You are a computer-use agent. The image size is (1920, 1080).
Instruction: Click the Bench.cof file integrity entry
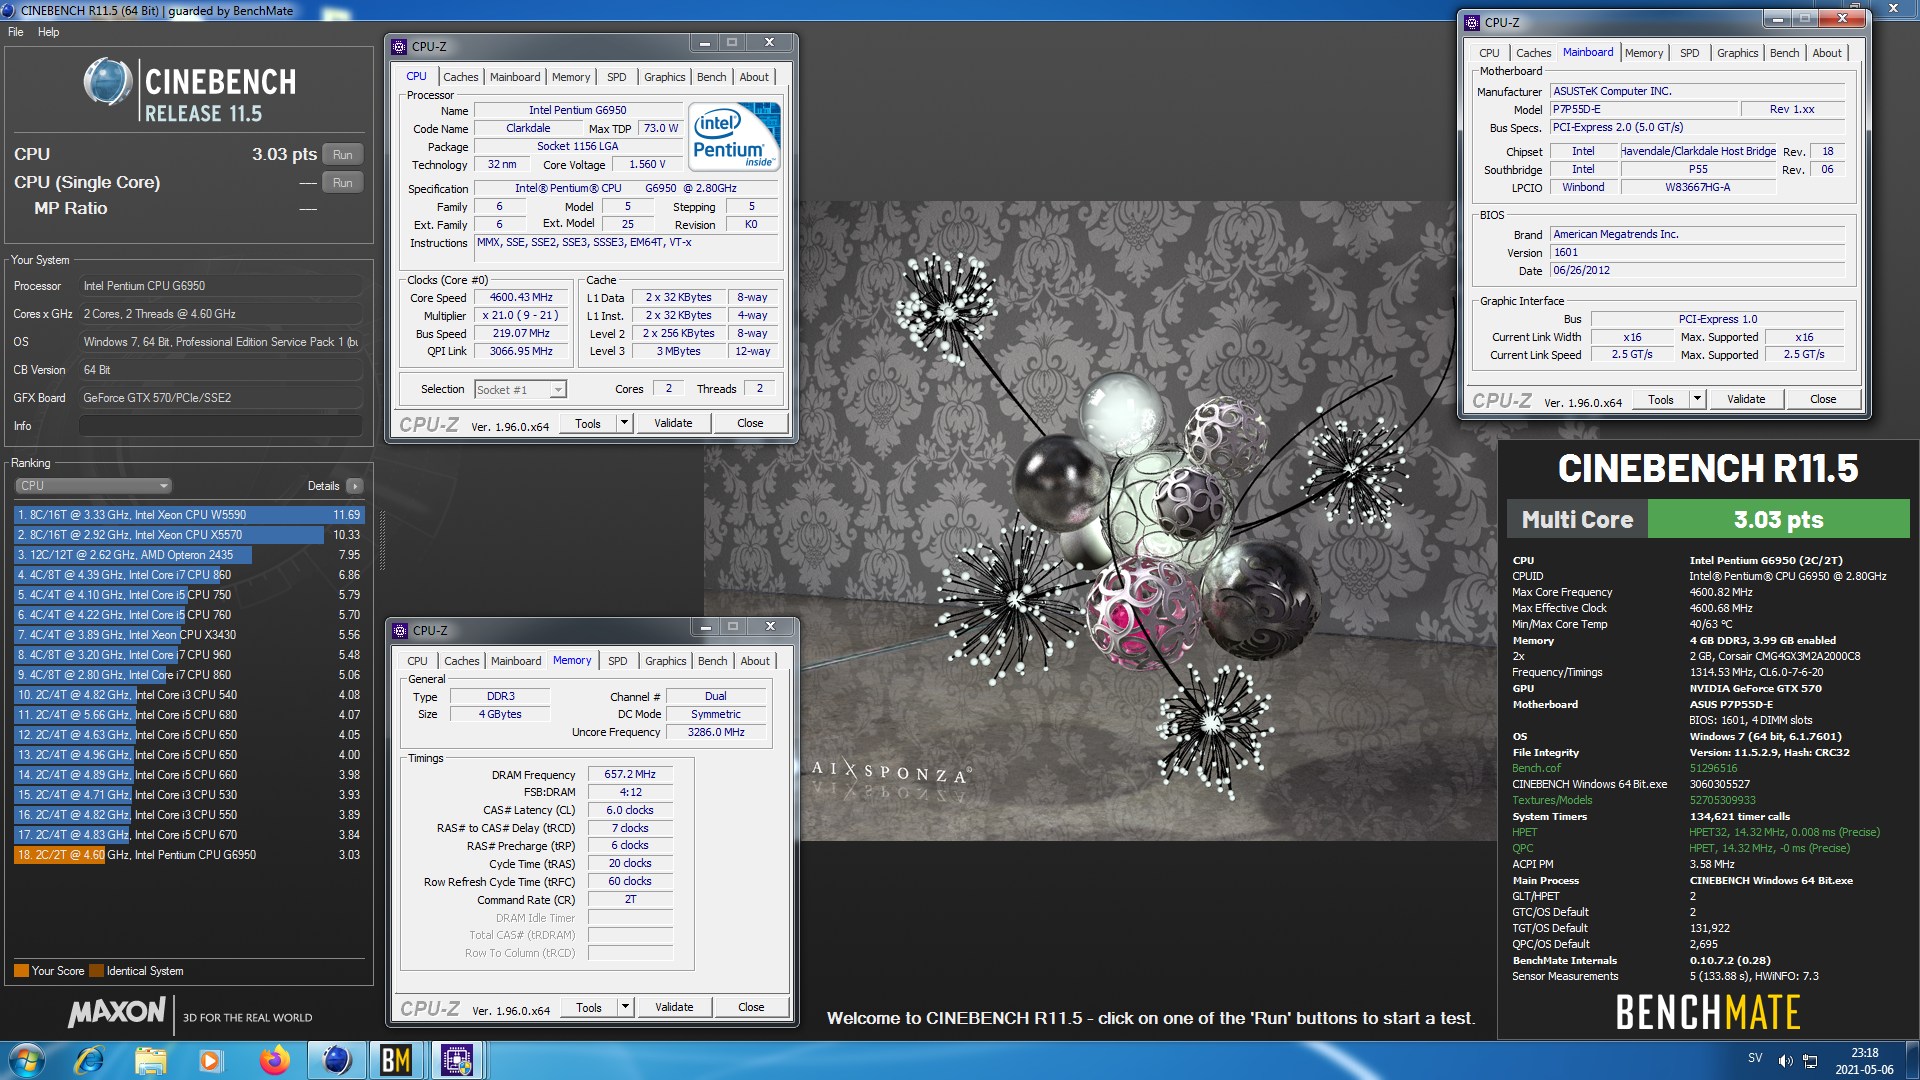coord(1536,768)
